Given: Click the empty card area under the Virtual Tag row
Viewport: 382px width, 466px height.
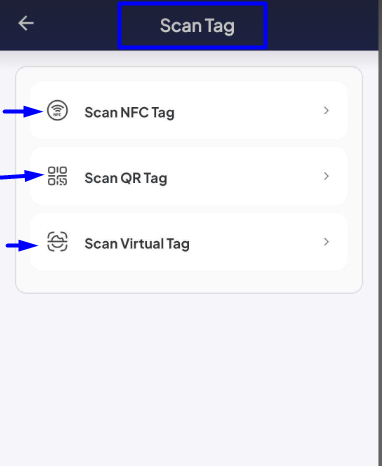Looking at the screenshot, I should (189, 282).
